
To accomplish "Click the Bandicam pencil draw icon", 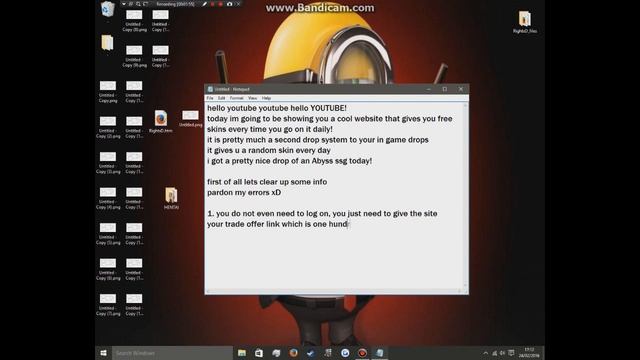I will click(x=204, y=4).
